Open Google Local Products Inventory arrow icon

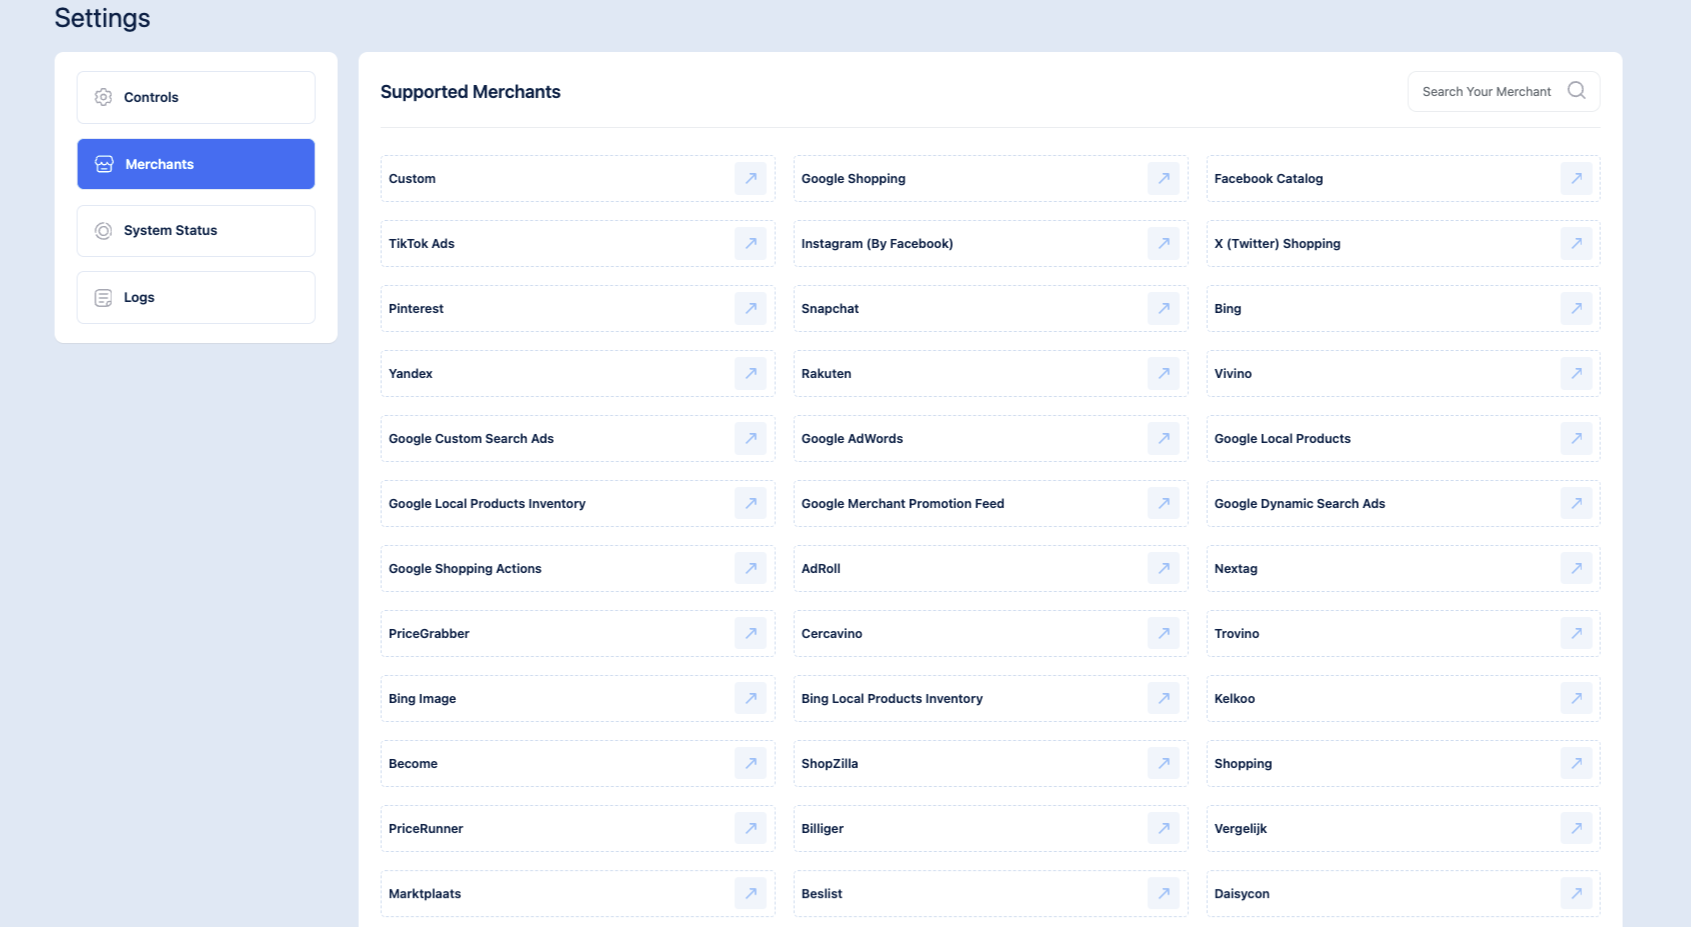[750, 503]
